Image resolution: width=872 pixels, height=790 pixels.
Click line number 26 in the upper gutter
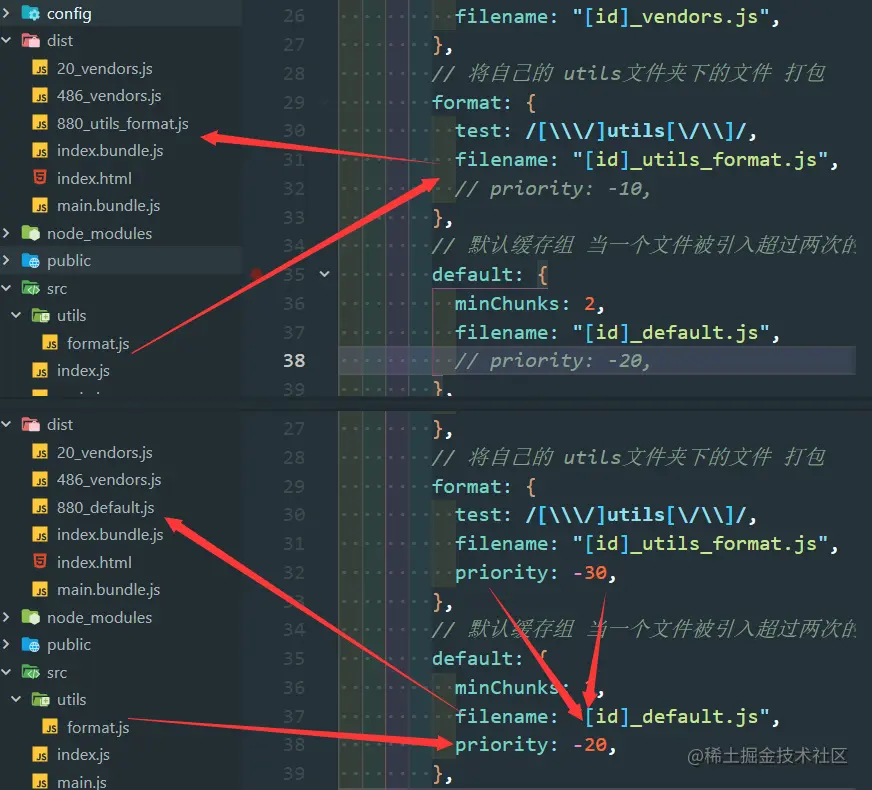pyautogui.click(x=294, y=16)
